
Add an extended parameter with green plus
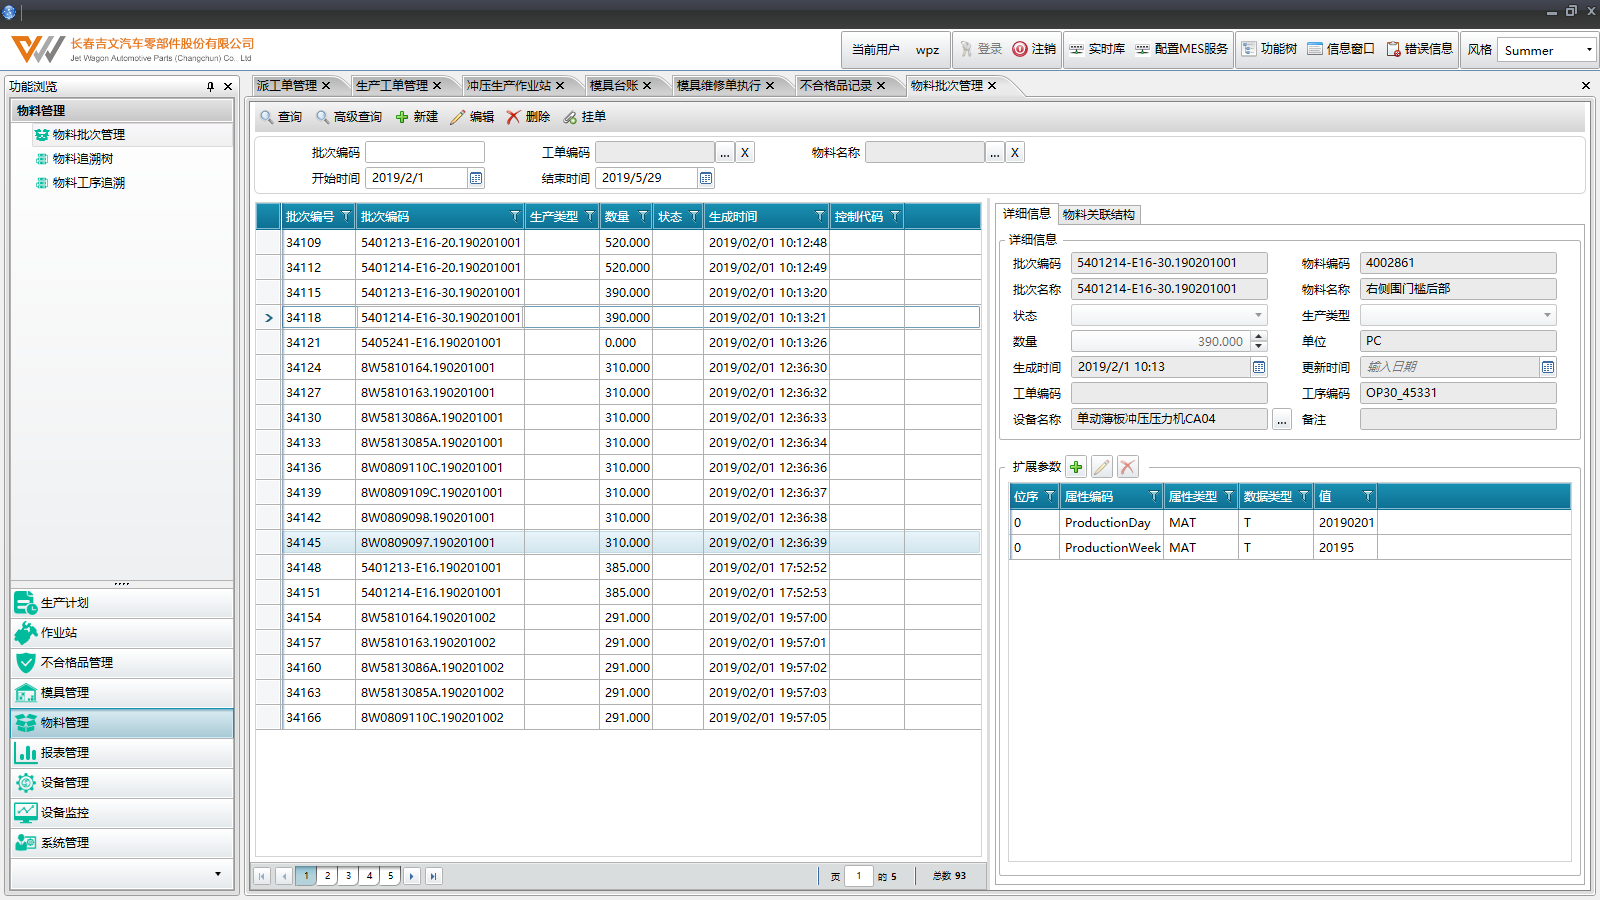click(1076, 467)
